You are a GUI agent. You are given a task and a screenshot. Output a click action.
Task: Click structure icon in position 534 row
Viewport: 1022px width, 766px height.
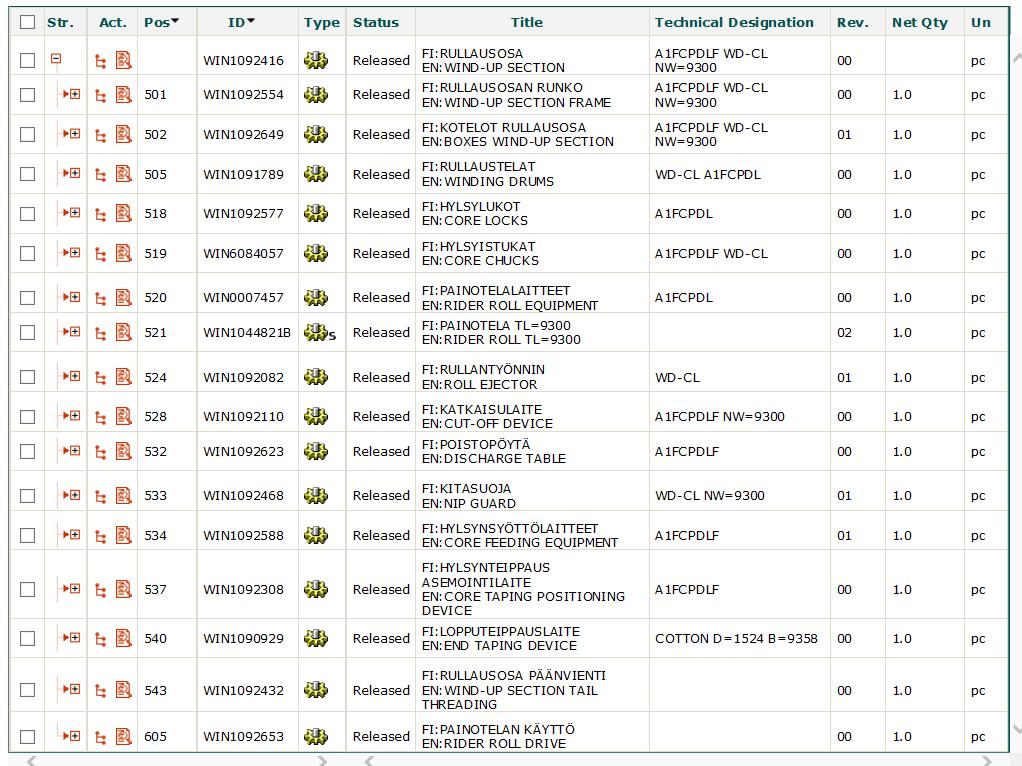(x=100, y=536)
